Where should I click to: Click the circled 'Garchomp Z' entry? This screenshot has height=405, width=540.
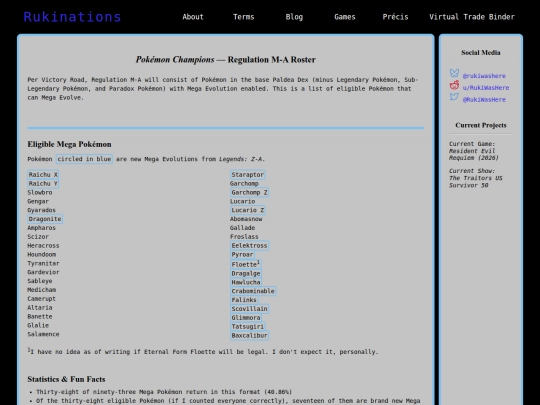pyautogui.click(x=249, y=193)
